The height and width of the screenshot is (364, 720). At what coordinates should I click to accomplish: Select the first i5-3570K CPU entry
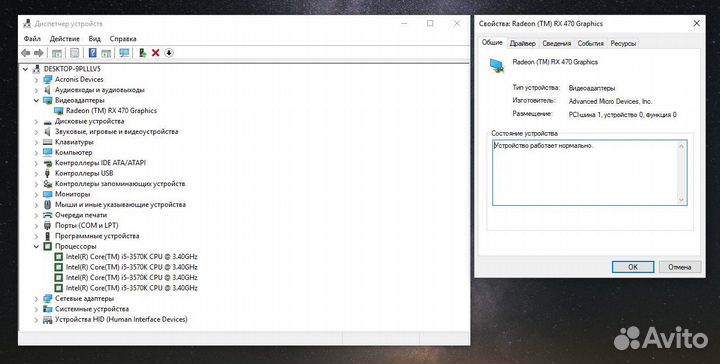click(131, 257)
